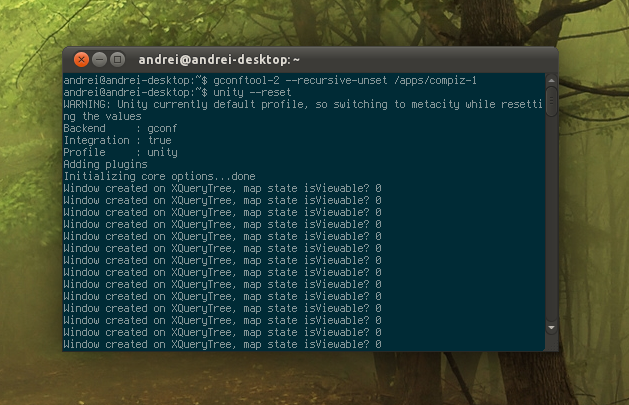Maximize the terminal window
The height and width of the screenshot is (405, 629).
click(x=118, y=60)
